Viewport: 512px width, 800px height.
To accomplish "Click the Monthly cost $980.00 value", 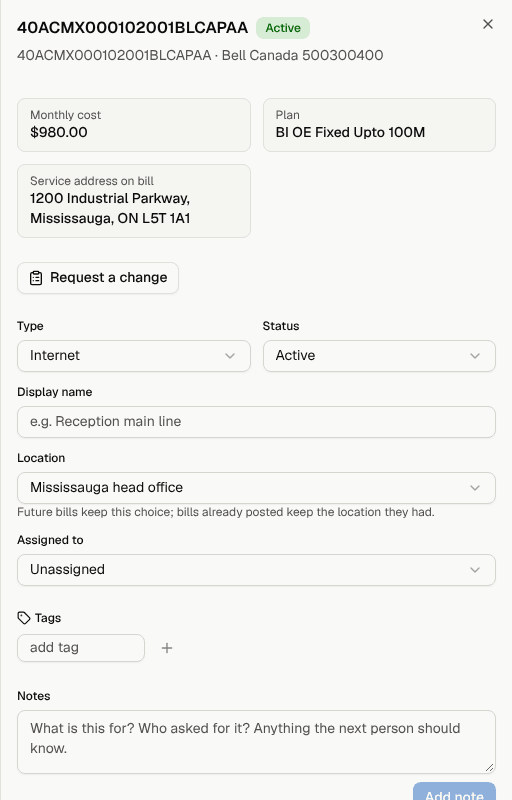I will point(59,132).
